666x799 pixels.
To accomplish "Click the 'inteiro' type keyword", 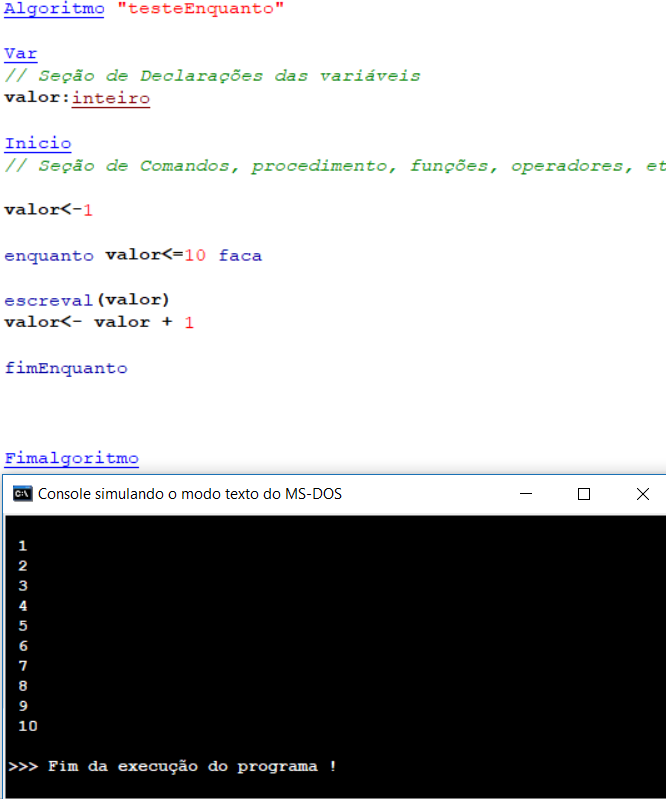I will (111, 98).
